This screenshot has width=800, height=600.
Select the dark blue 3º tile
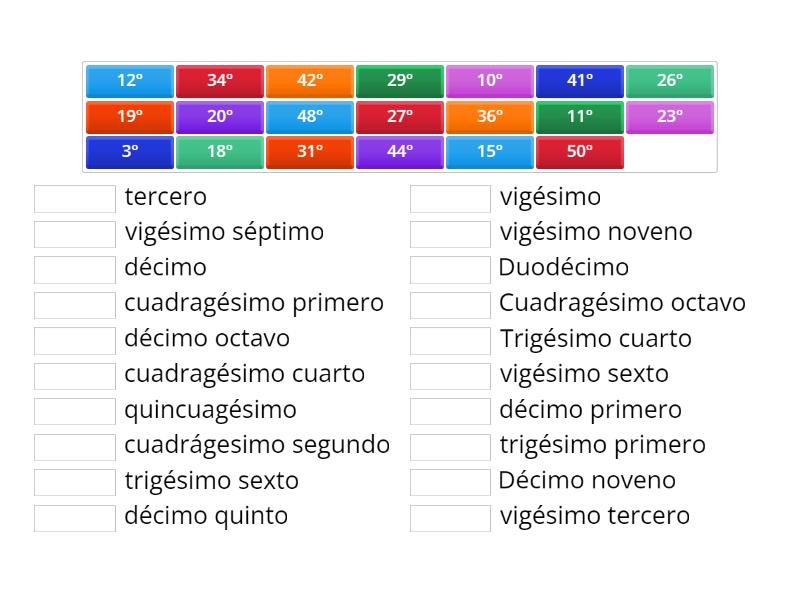click(130, 152)
